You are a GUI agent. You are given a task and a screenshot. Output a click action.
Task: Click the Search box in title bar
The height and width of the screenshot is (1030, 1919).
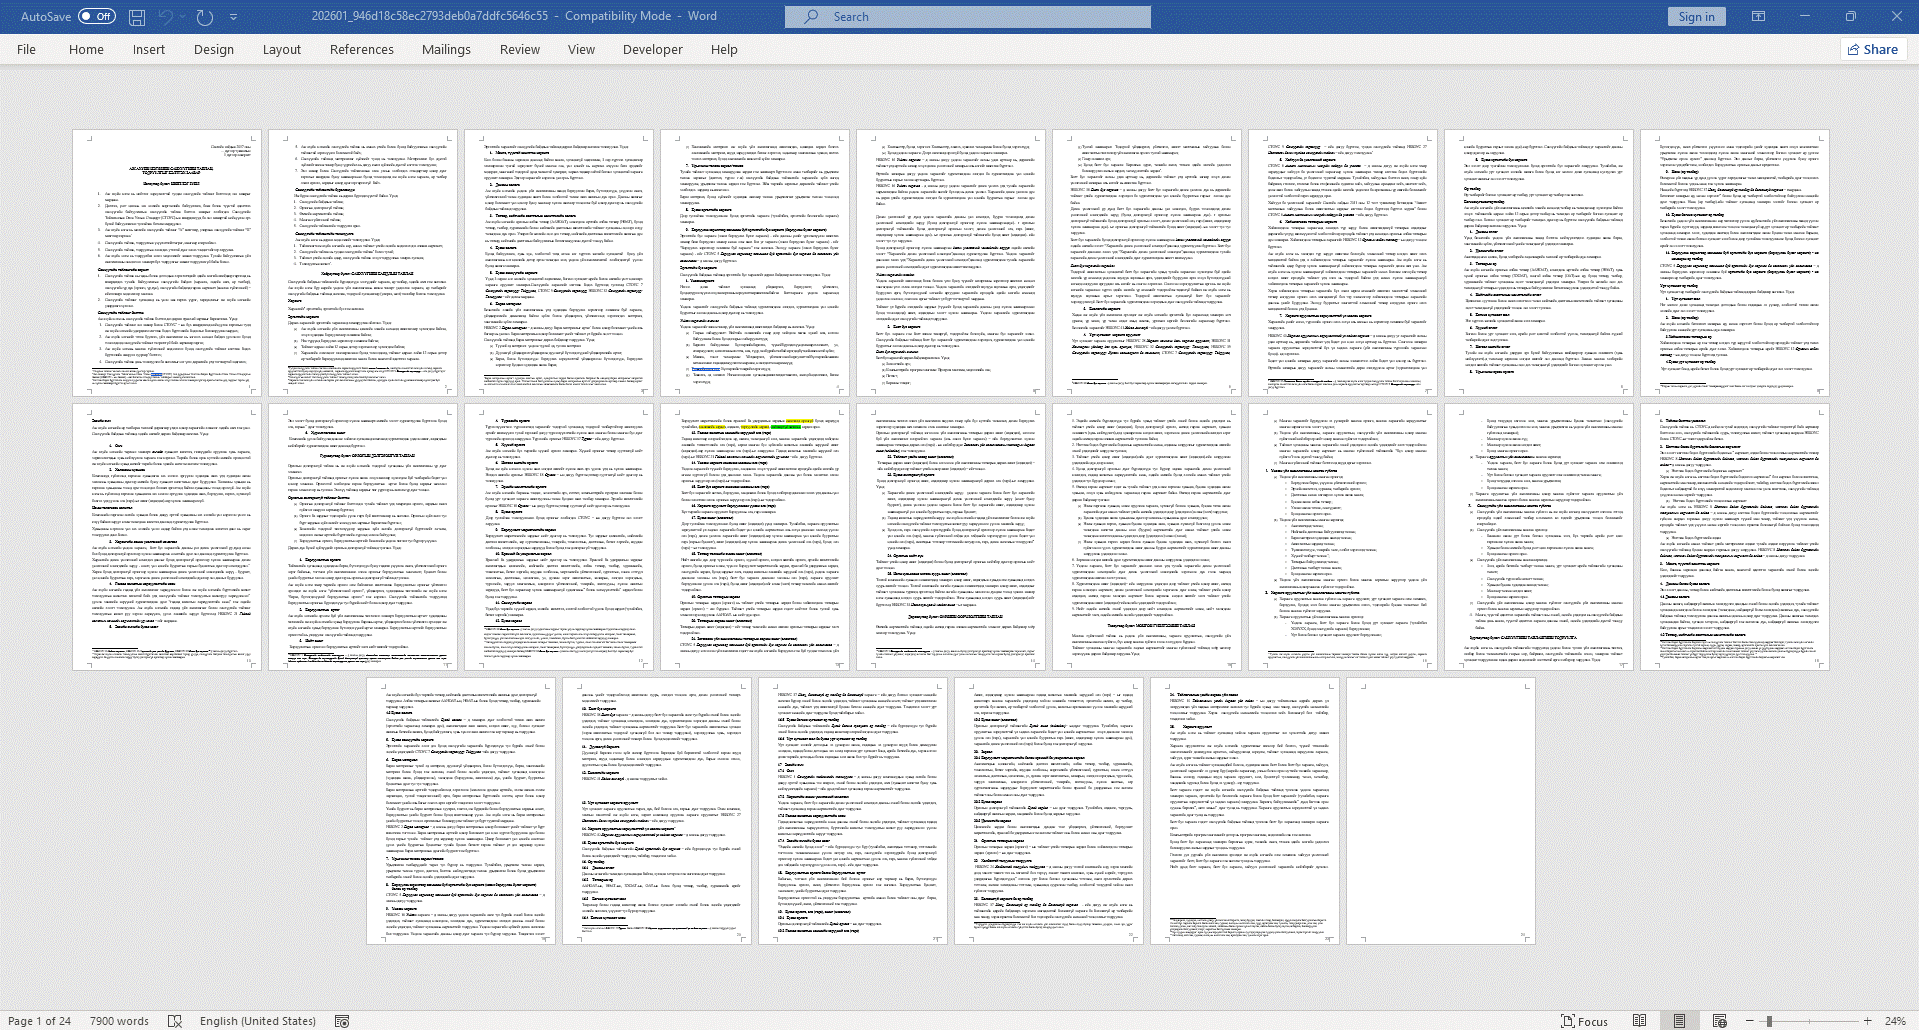coord(967,17)
